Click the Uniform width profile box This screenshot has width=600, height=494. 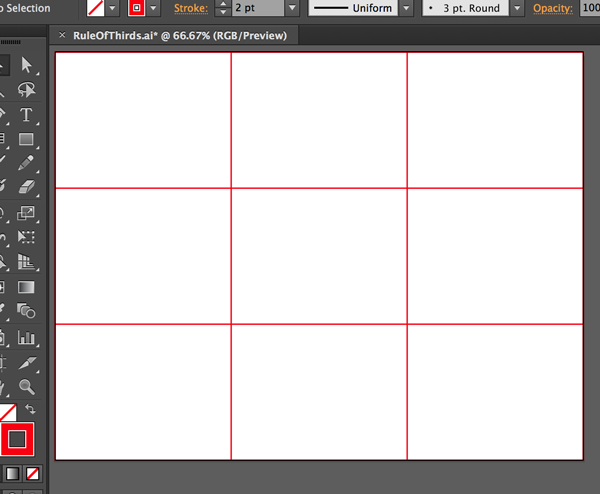pyautogui.click(x=353, y=8)
